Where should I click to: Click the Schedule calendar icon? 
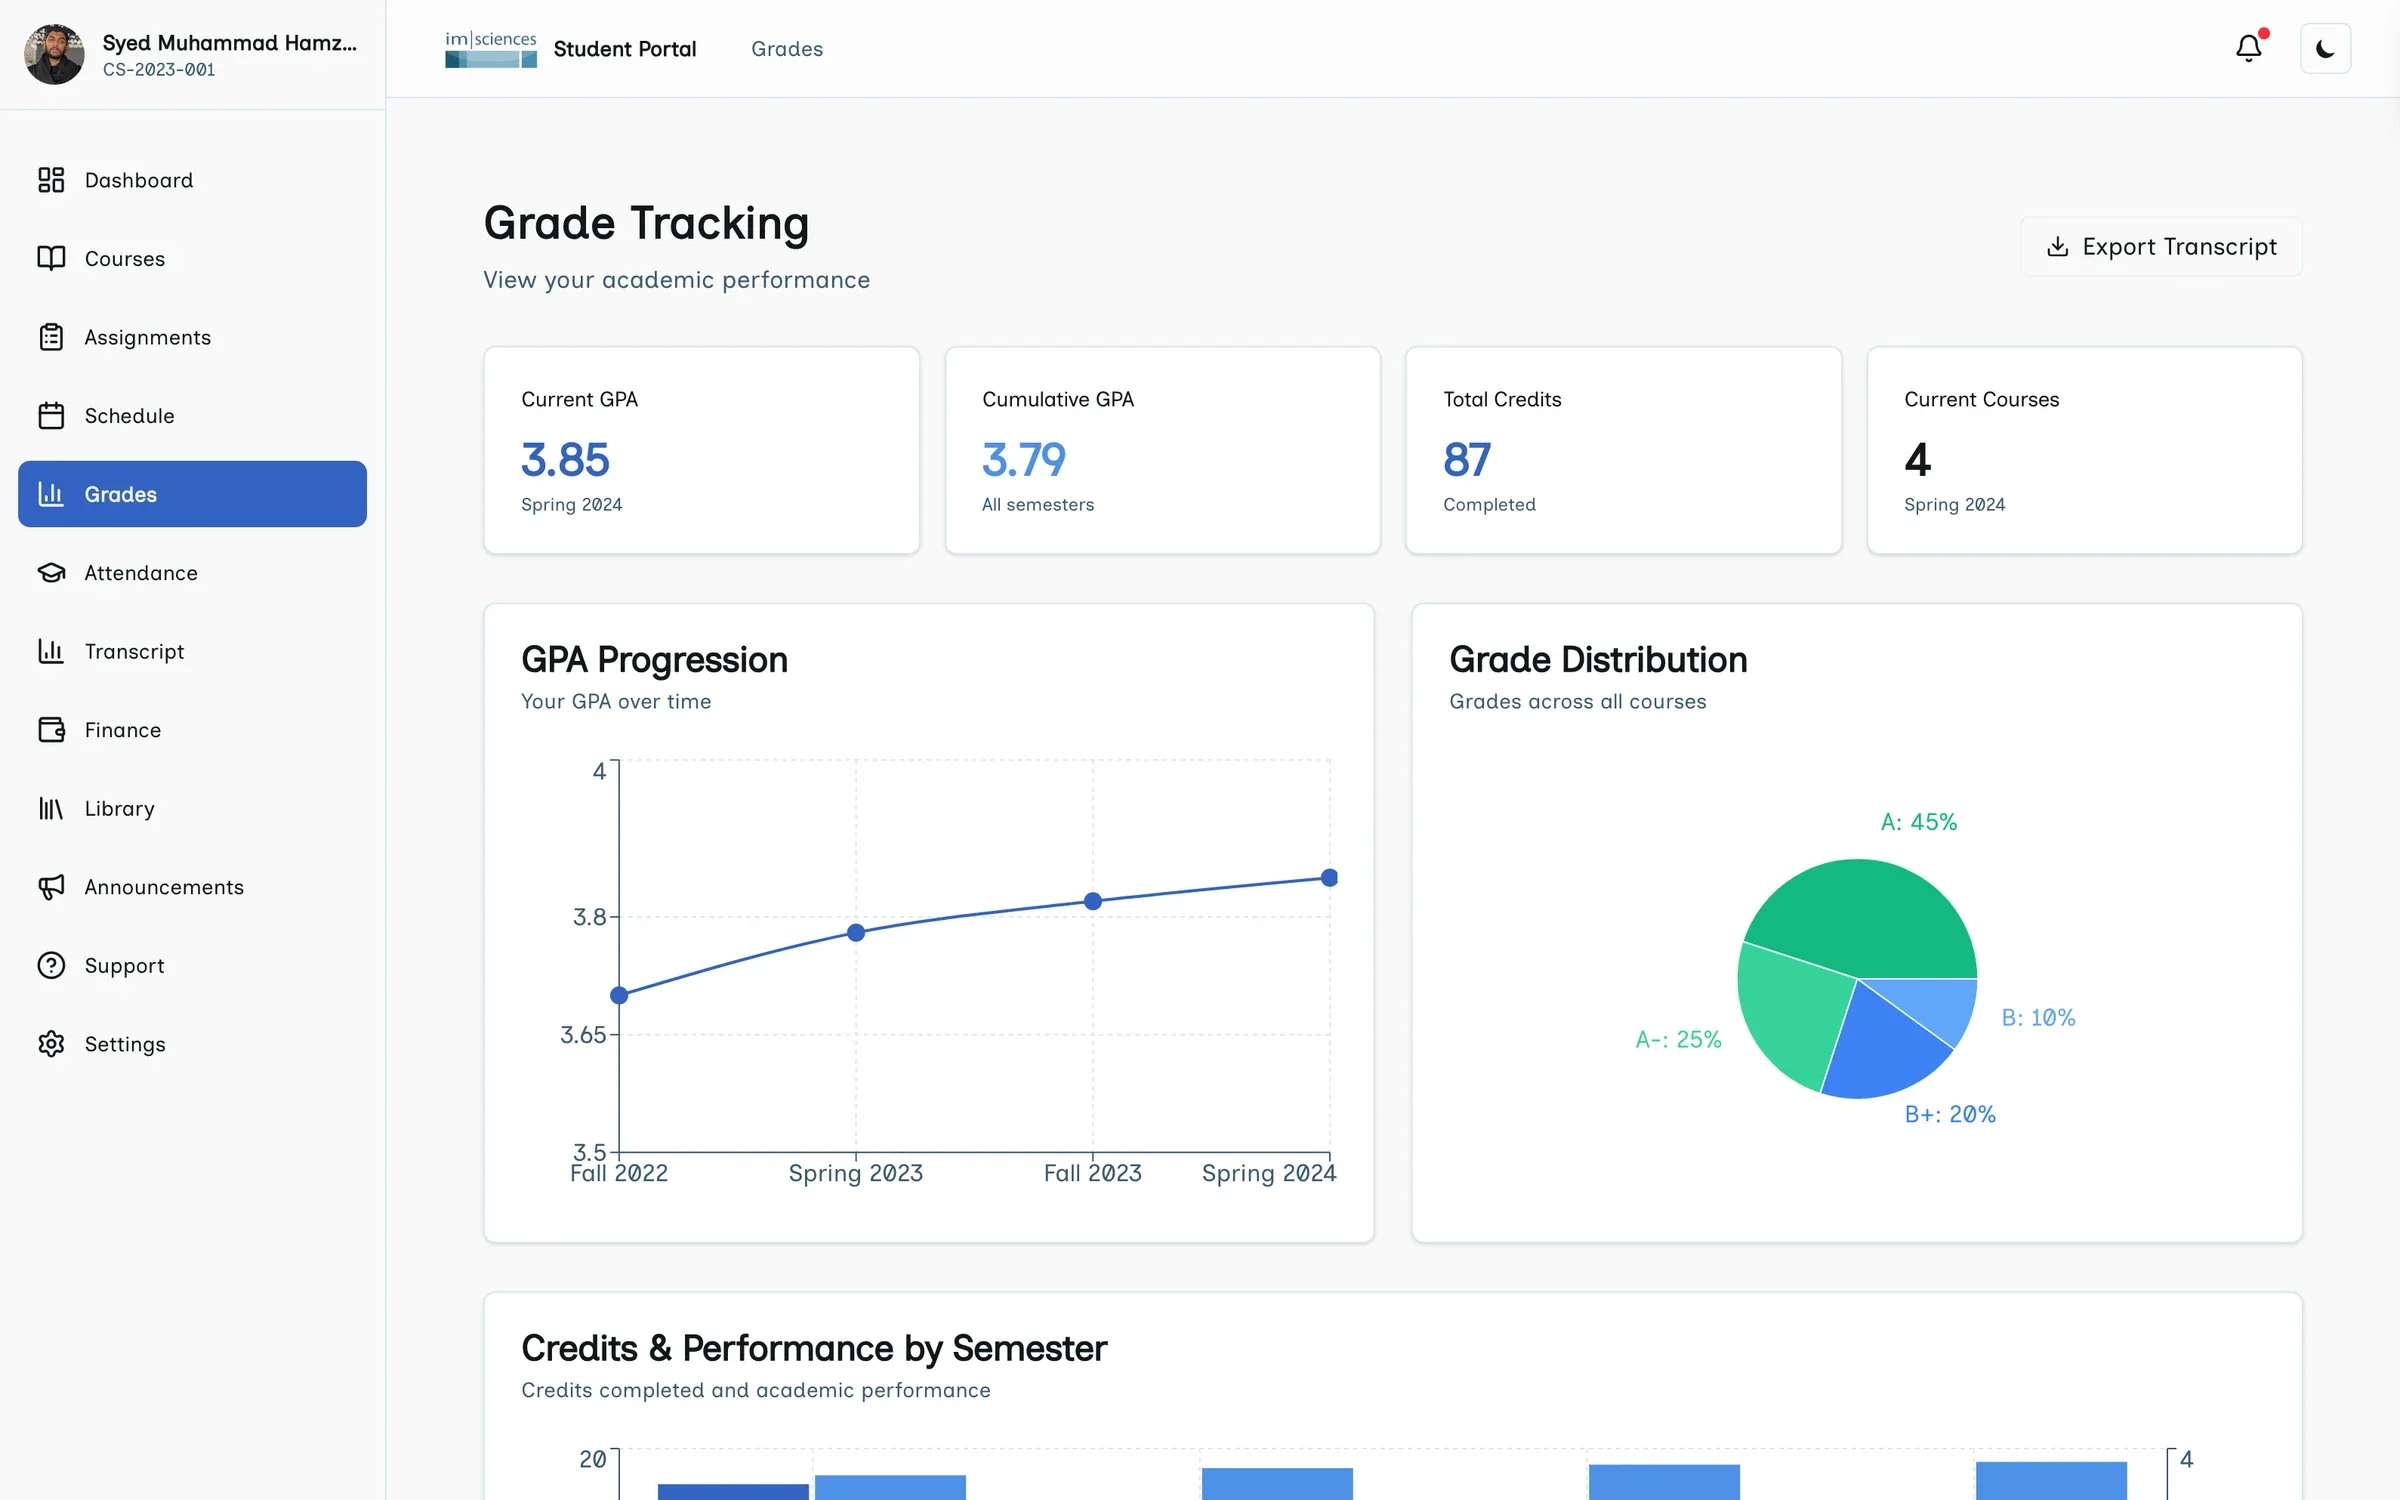click(x=51, y=415)
